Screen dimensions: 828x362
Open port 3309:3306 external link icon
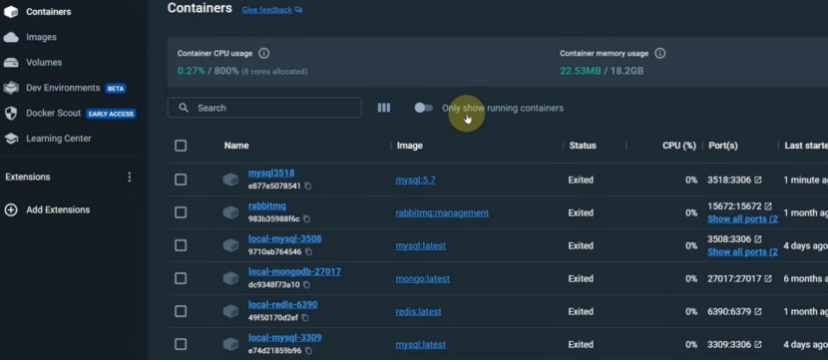point(758,345)
